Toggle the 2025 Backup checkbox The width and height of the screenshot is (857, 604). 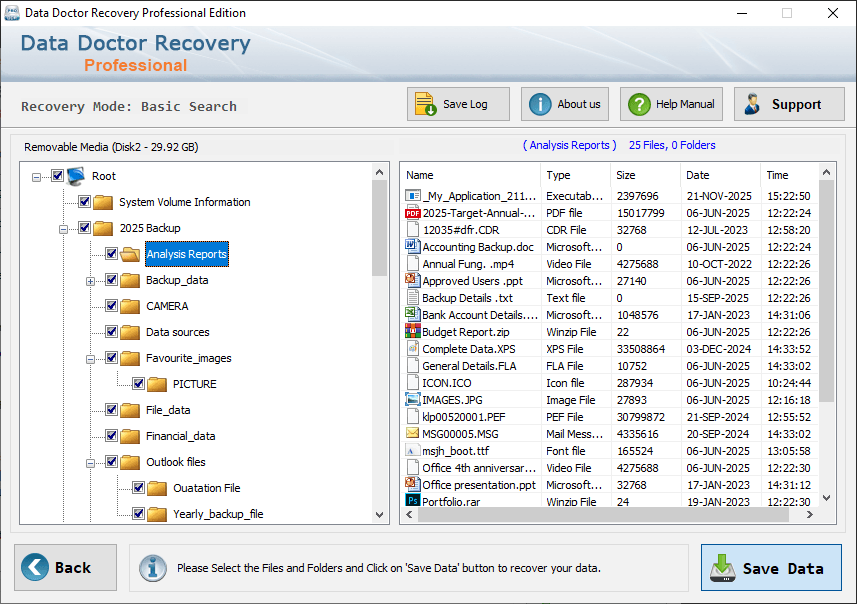click(84, 227)
